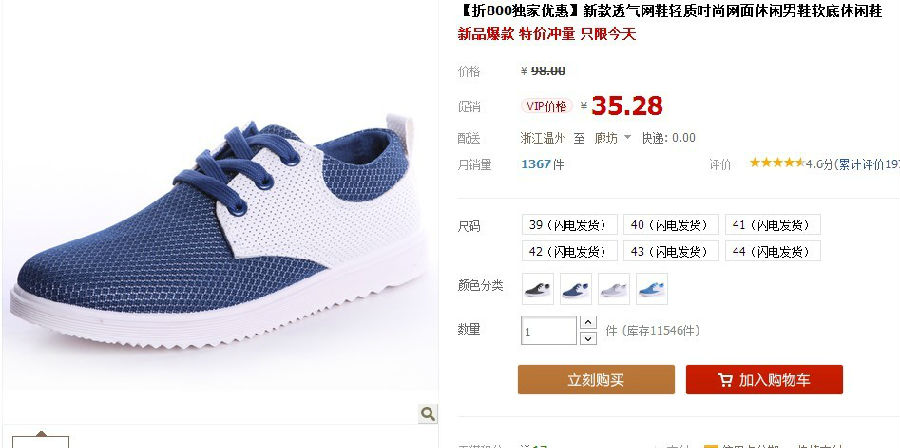Screen dimensions: 900x448
Task: Pick size 42 option
Action: pos(569,251)
